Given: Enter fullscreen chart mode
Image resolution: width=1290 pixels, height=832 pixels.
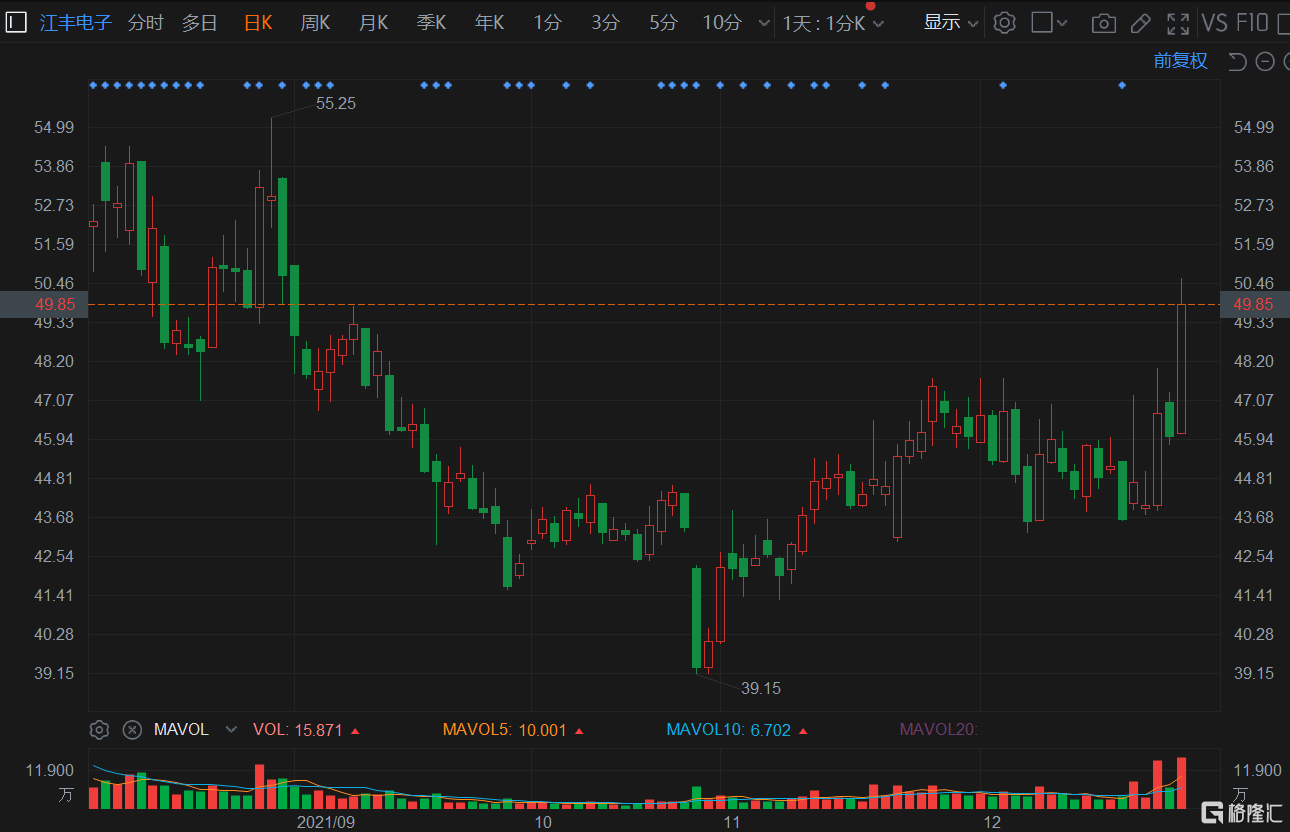Looking at the screenshot, I should coord(1178,22).
